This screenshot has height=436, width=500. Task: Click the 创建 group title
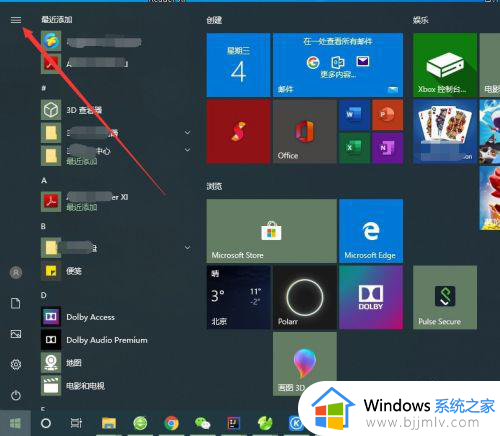click(214, 20)
